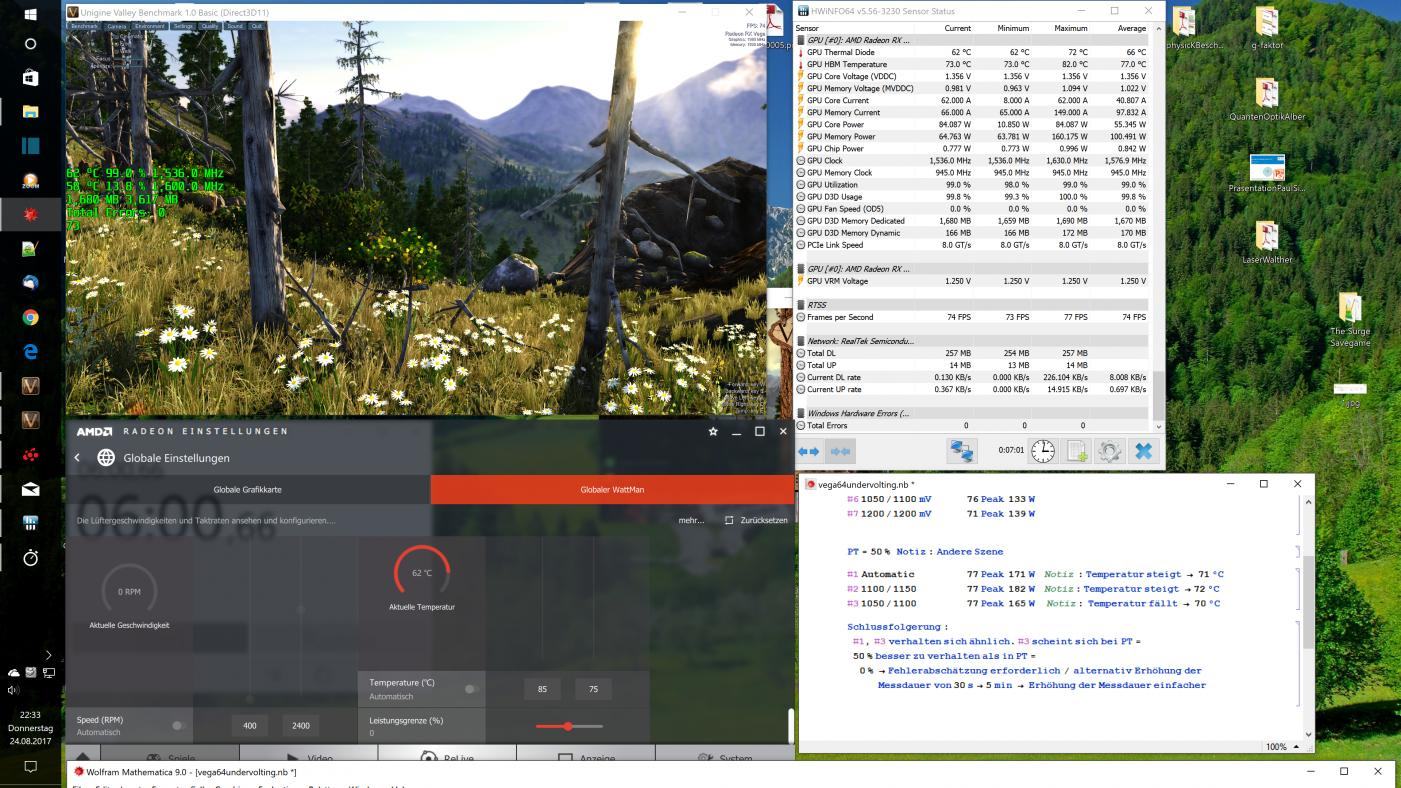Click the expand sensor columns arrows in HWiNFO

point(808,452)
